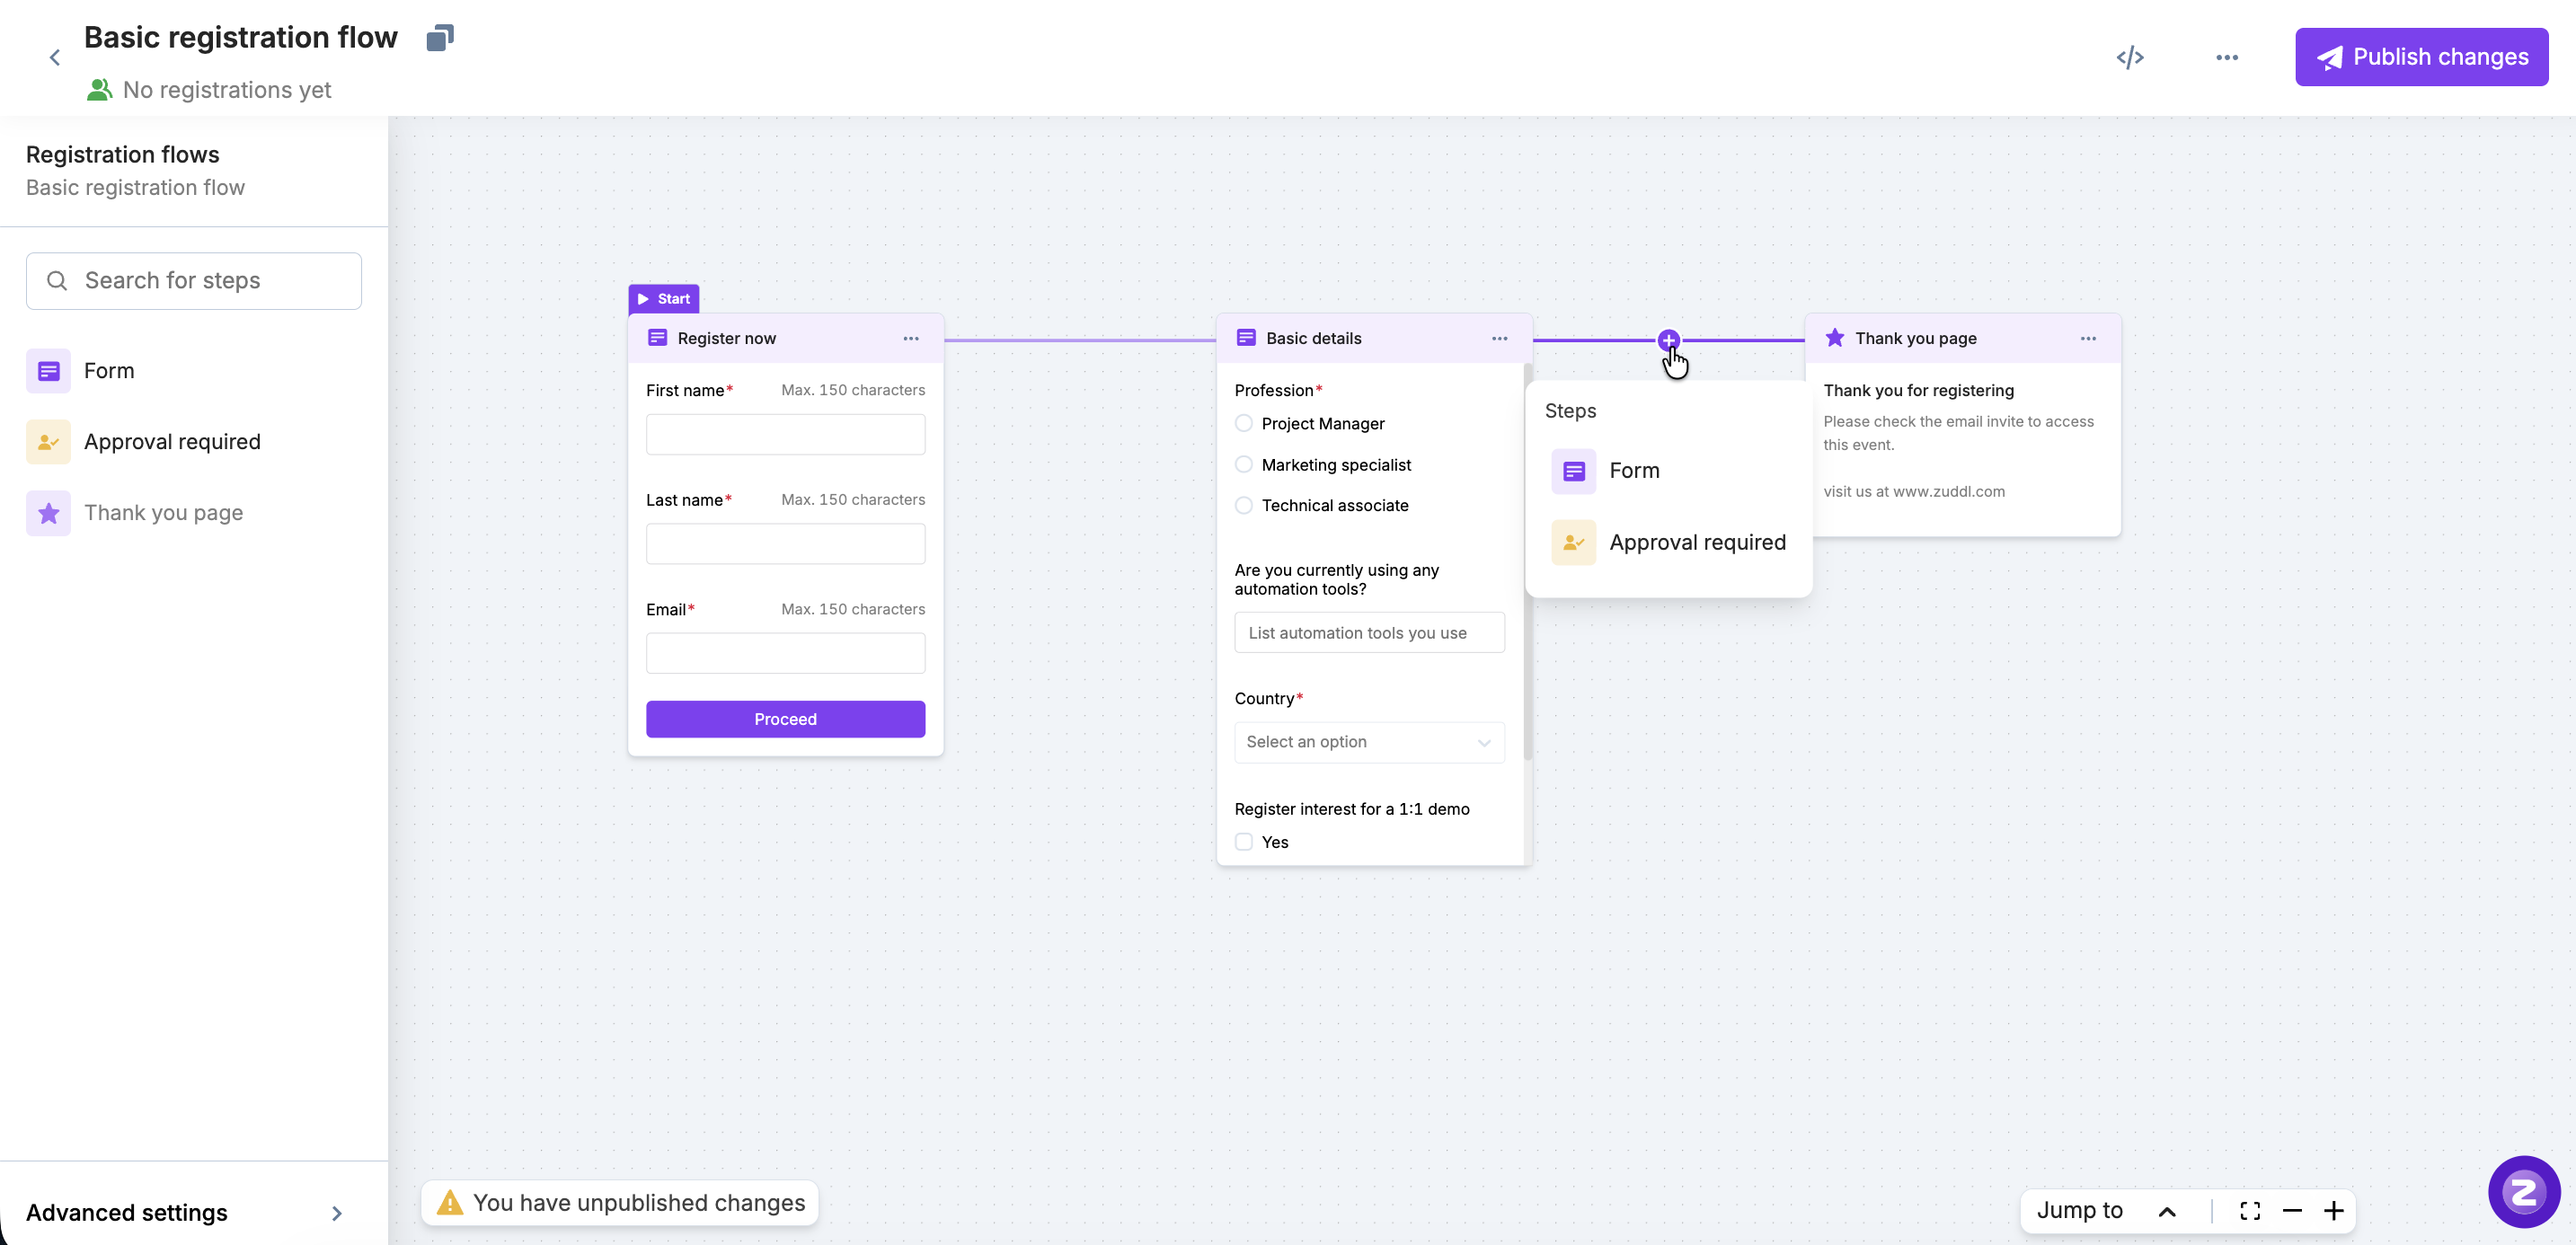The height and width of the screenshot is (1245, 2576).
Task: Zoom in with the plus icon
Action: (2334, 1211)
